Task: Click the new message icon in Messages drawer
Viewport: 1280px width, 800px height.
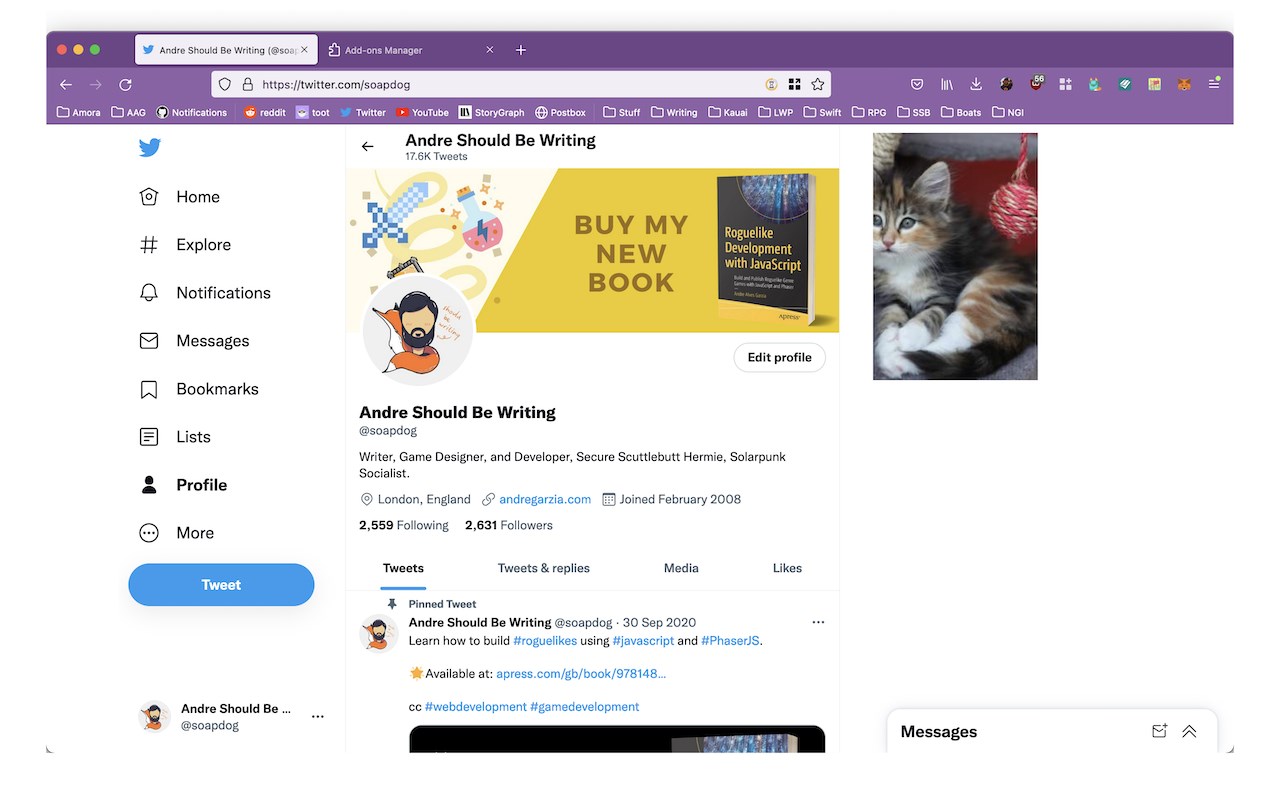Action: [1159, 731]
